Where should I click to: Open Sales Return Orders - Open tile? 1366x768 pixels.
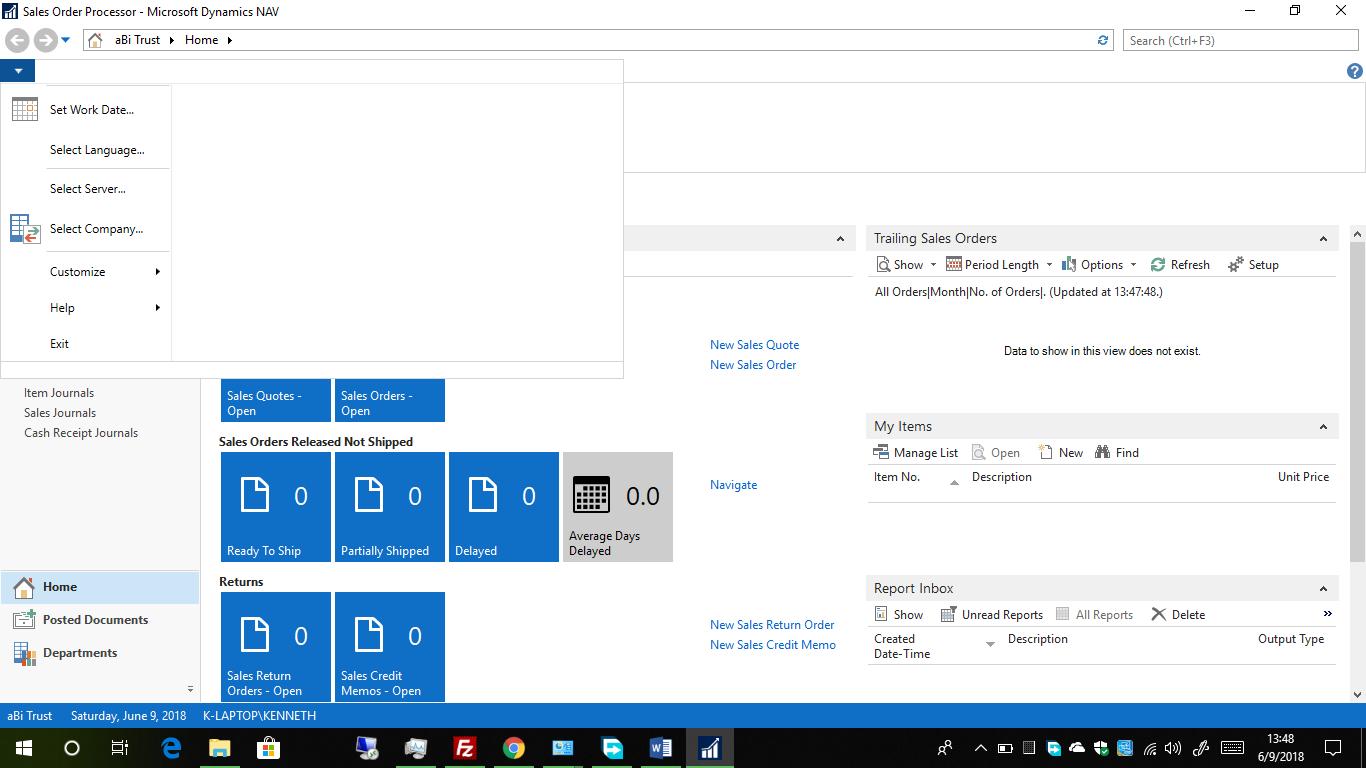coord(276,647)
